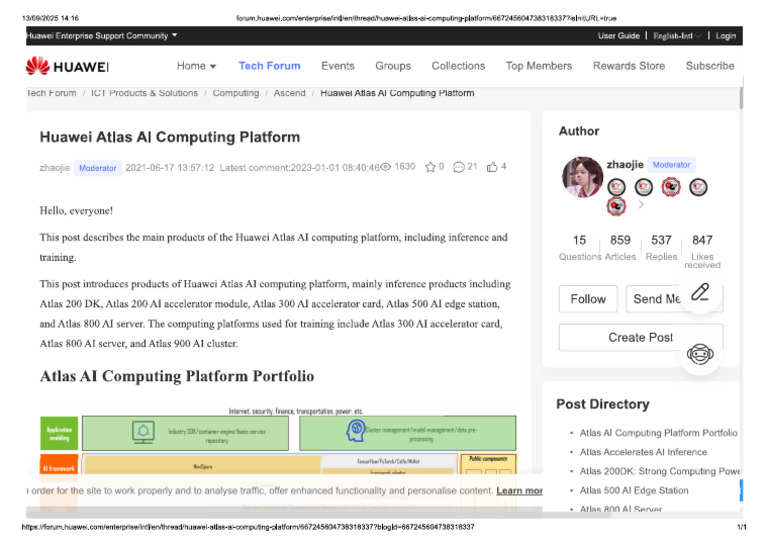Screen dimensions: 768x543
Task: Click the 859 Articles count
Action: tap(620, 247)
